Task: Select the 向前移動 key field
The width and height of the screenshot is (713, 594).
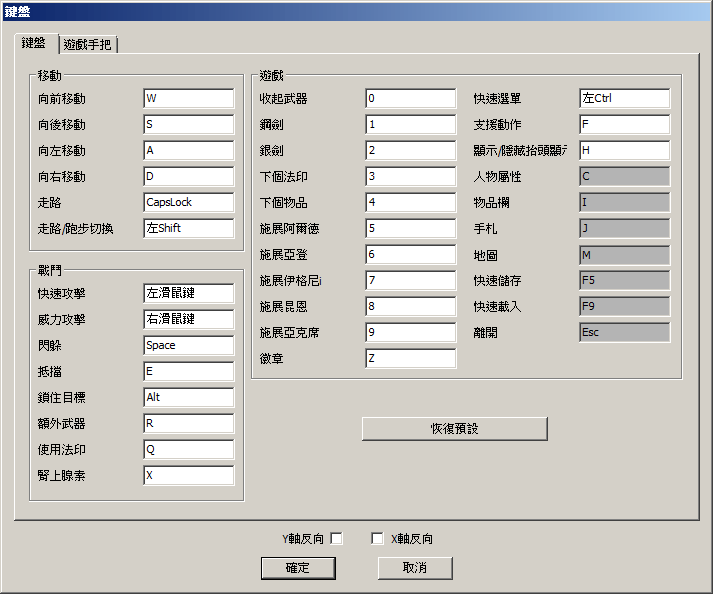Action: pyautogui.click(x=188, y=99)
